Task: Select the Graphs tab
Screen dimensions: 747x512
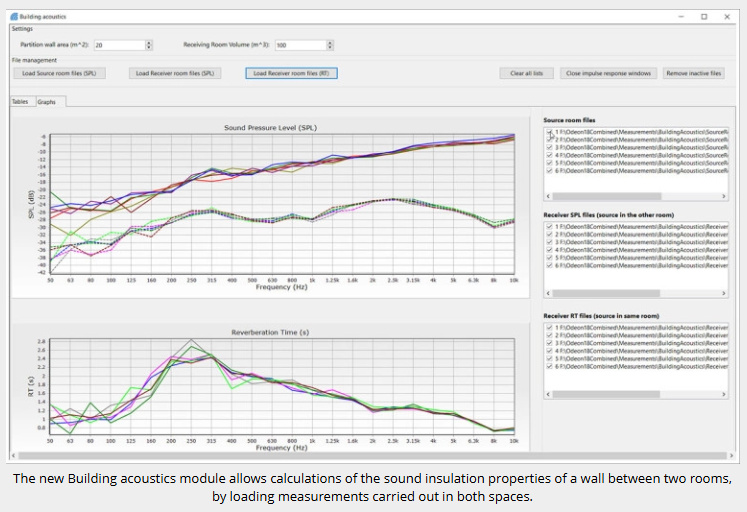Action: click(x=47, y=101)
